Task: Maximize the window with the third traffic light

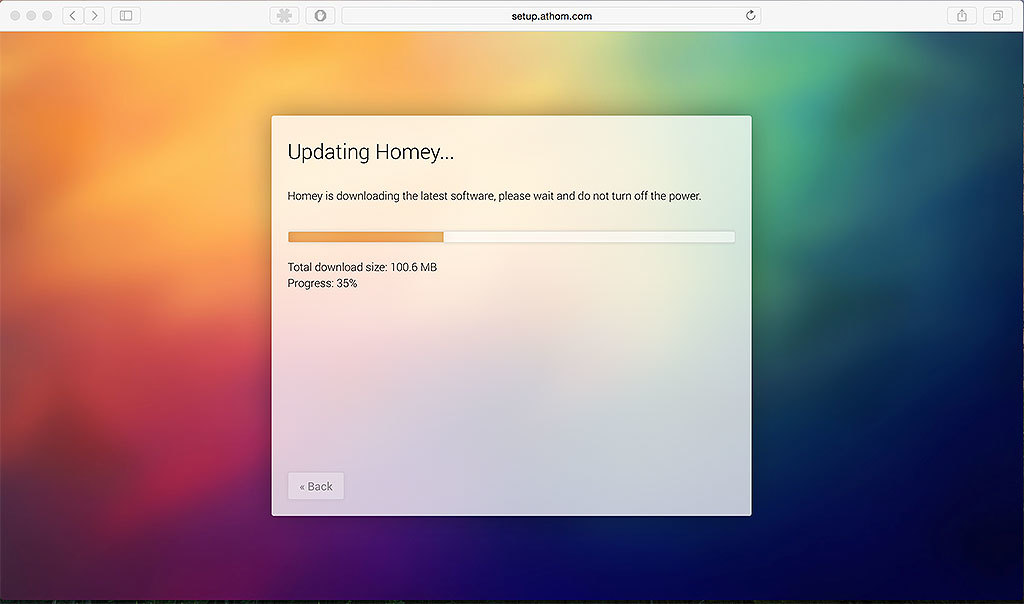Action: tap(47, 16)
